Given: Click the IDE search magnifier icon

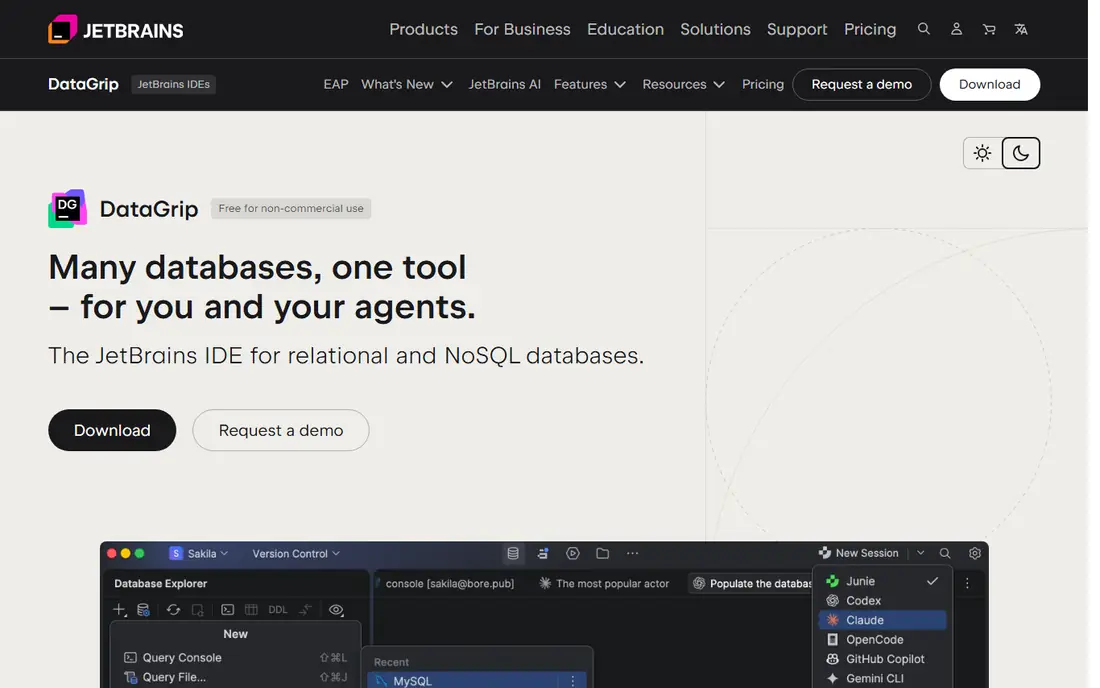Looking at the screenshot, I should pos(945,553).
